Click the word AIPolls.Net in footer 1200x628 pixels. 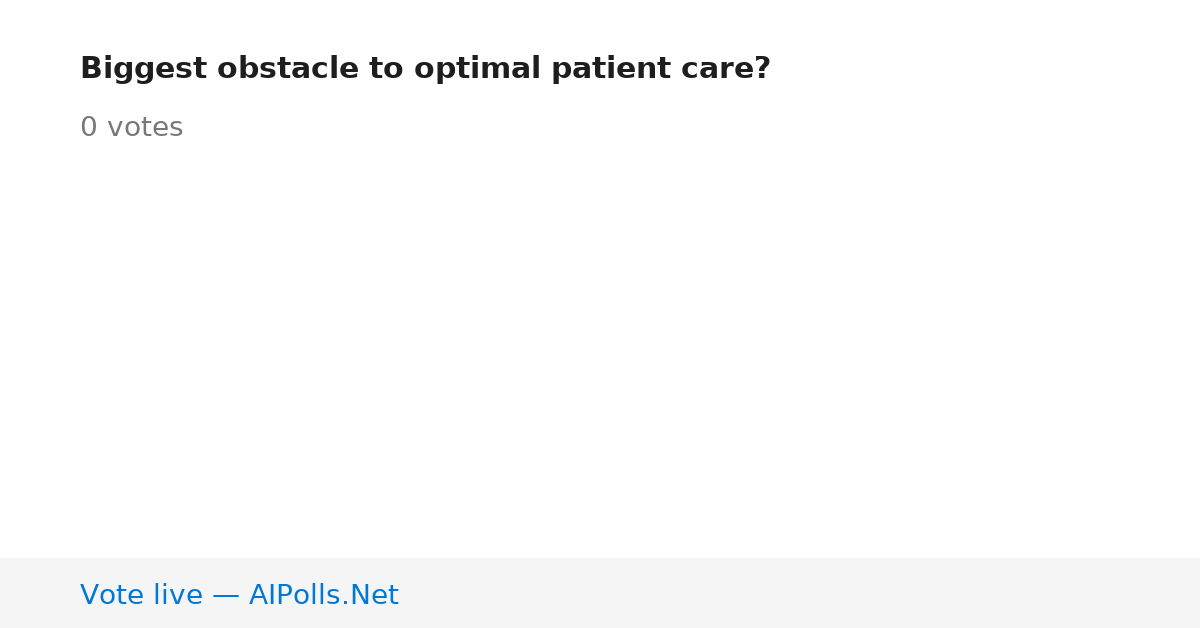pyautogui.click(x=323, y=595)
